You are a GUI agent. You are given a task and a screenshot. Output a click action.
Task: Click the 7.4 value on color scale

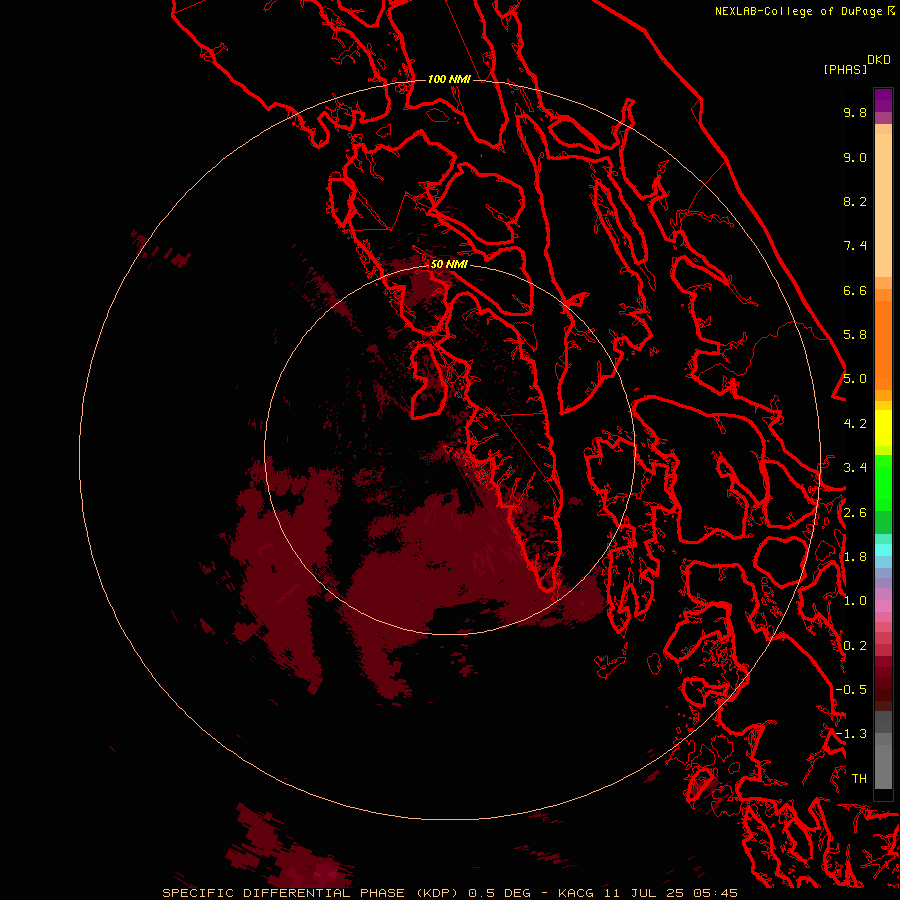(x=855, y=246)
